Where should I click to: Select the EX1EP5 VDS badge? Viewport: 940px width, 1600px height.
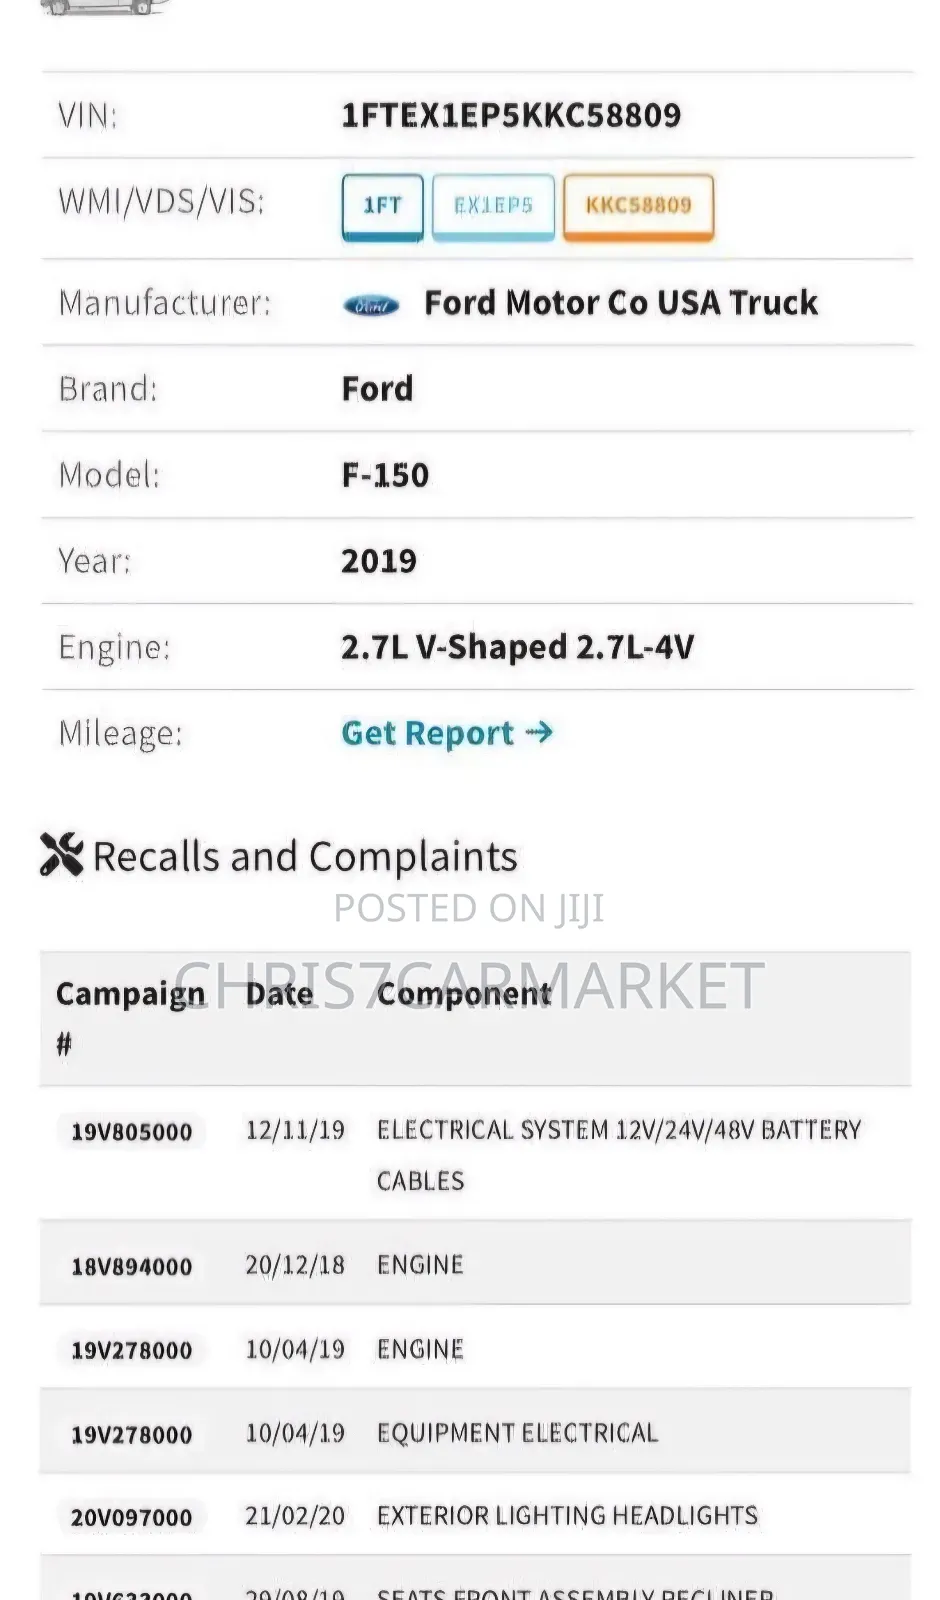[x=493, y=206]
